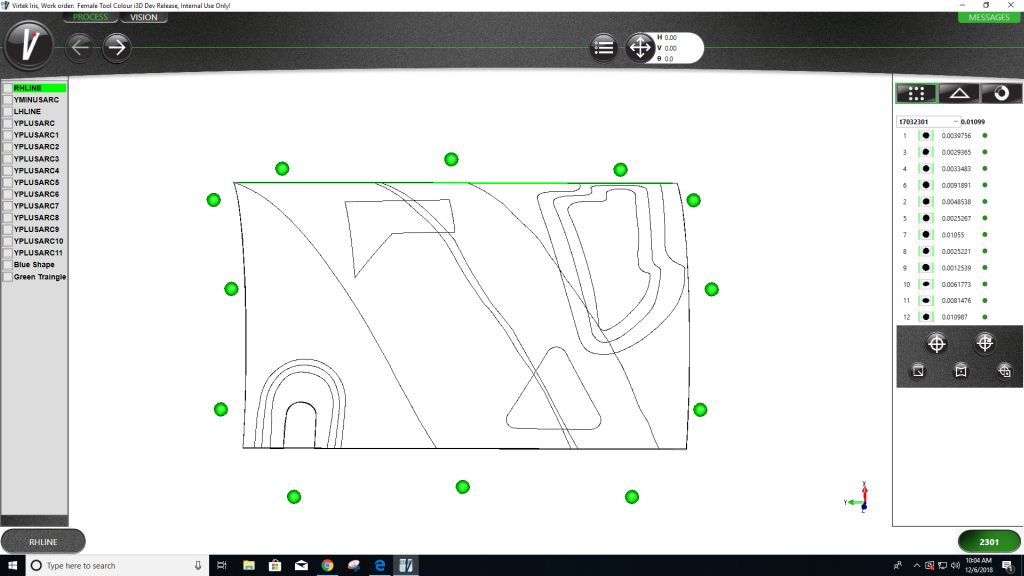Viewport: 1024px width, 576px height.
Task: Select target image for row 7
Action: 925,234
